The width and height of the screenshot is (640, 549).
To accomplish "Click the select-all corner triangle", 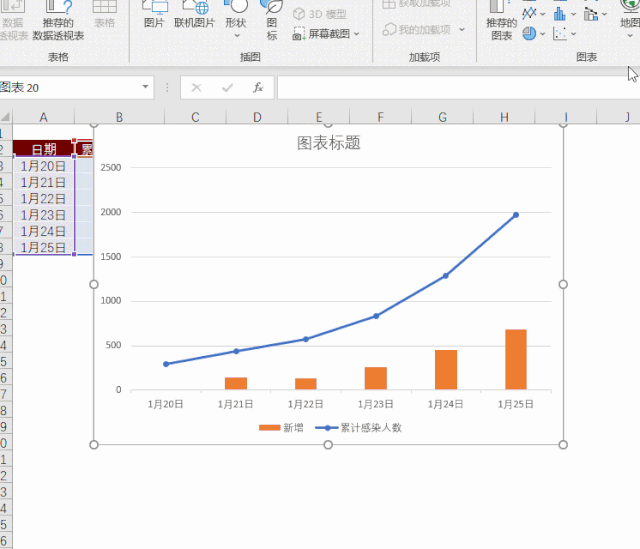I will [6, 117].
